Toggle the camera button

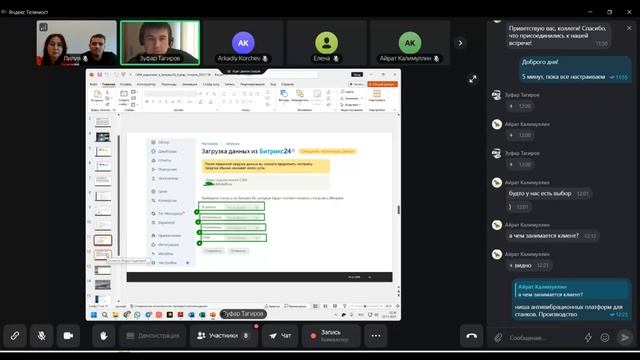click(68, 336)
